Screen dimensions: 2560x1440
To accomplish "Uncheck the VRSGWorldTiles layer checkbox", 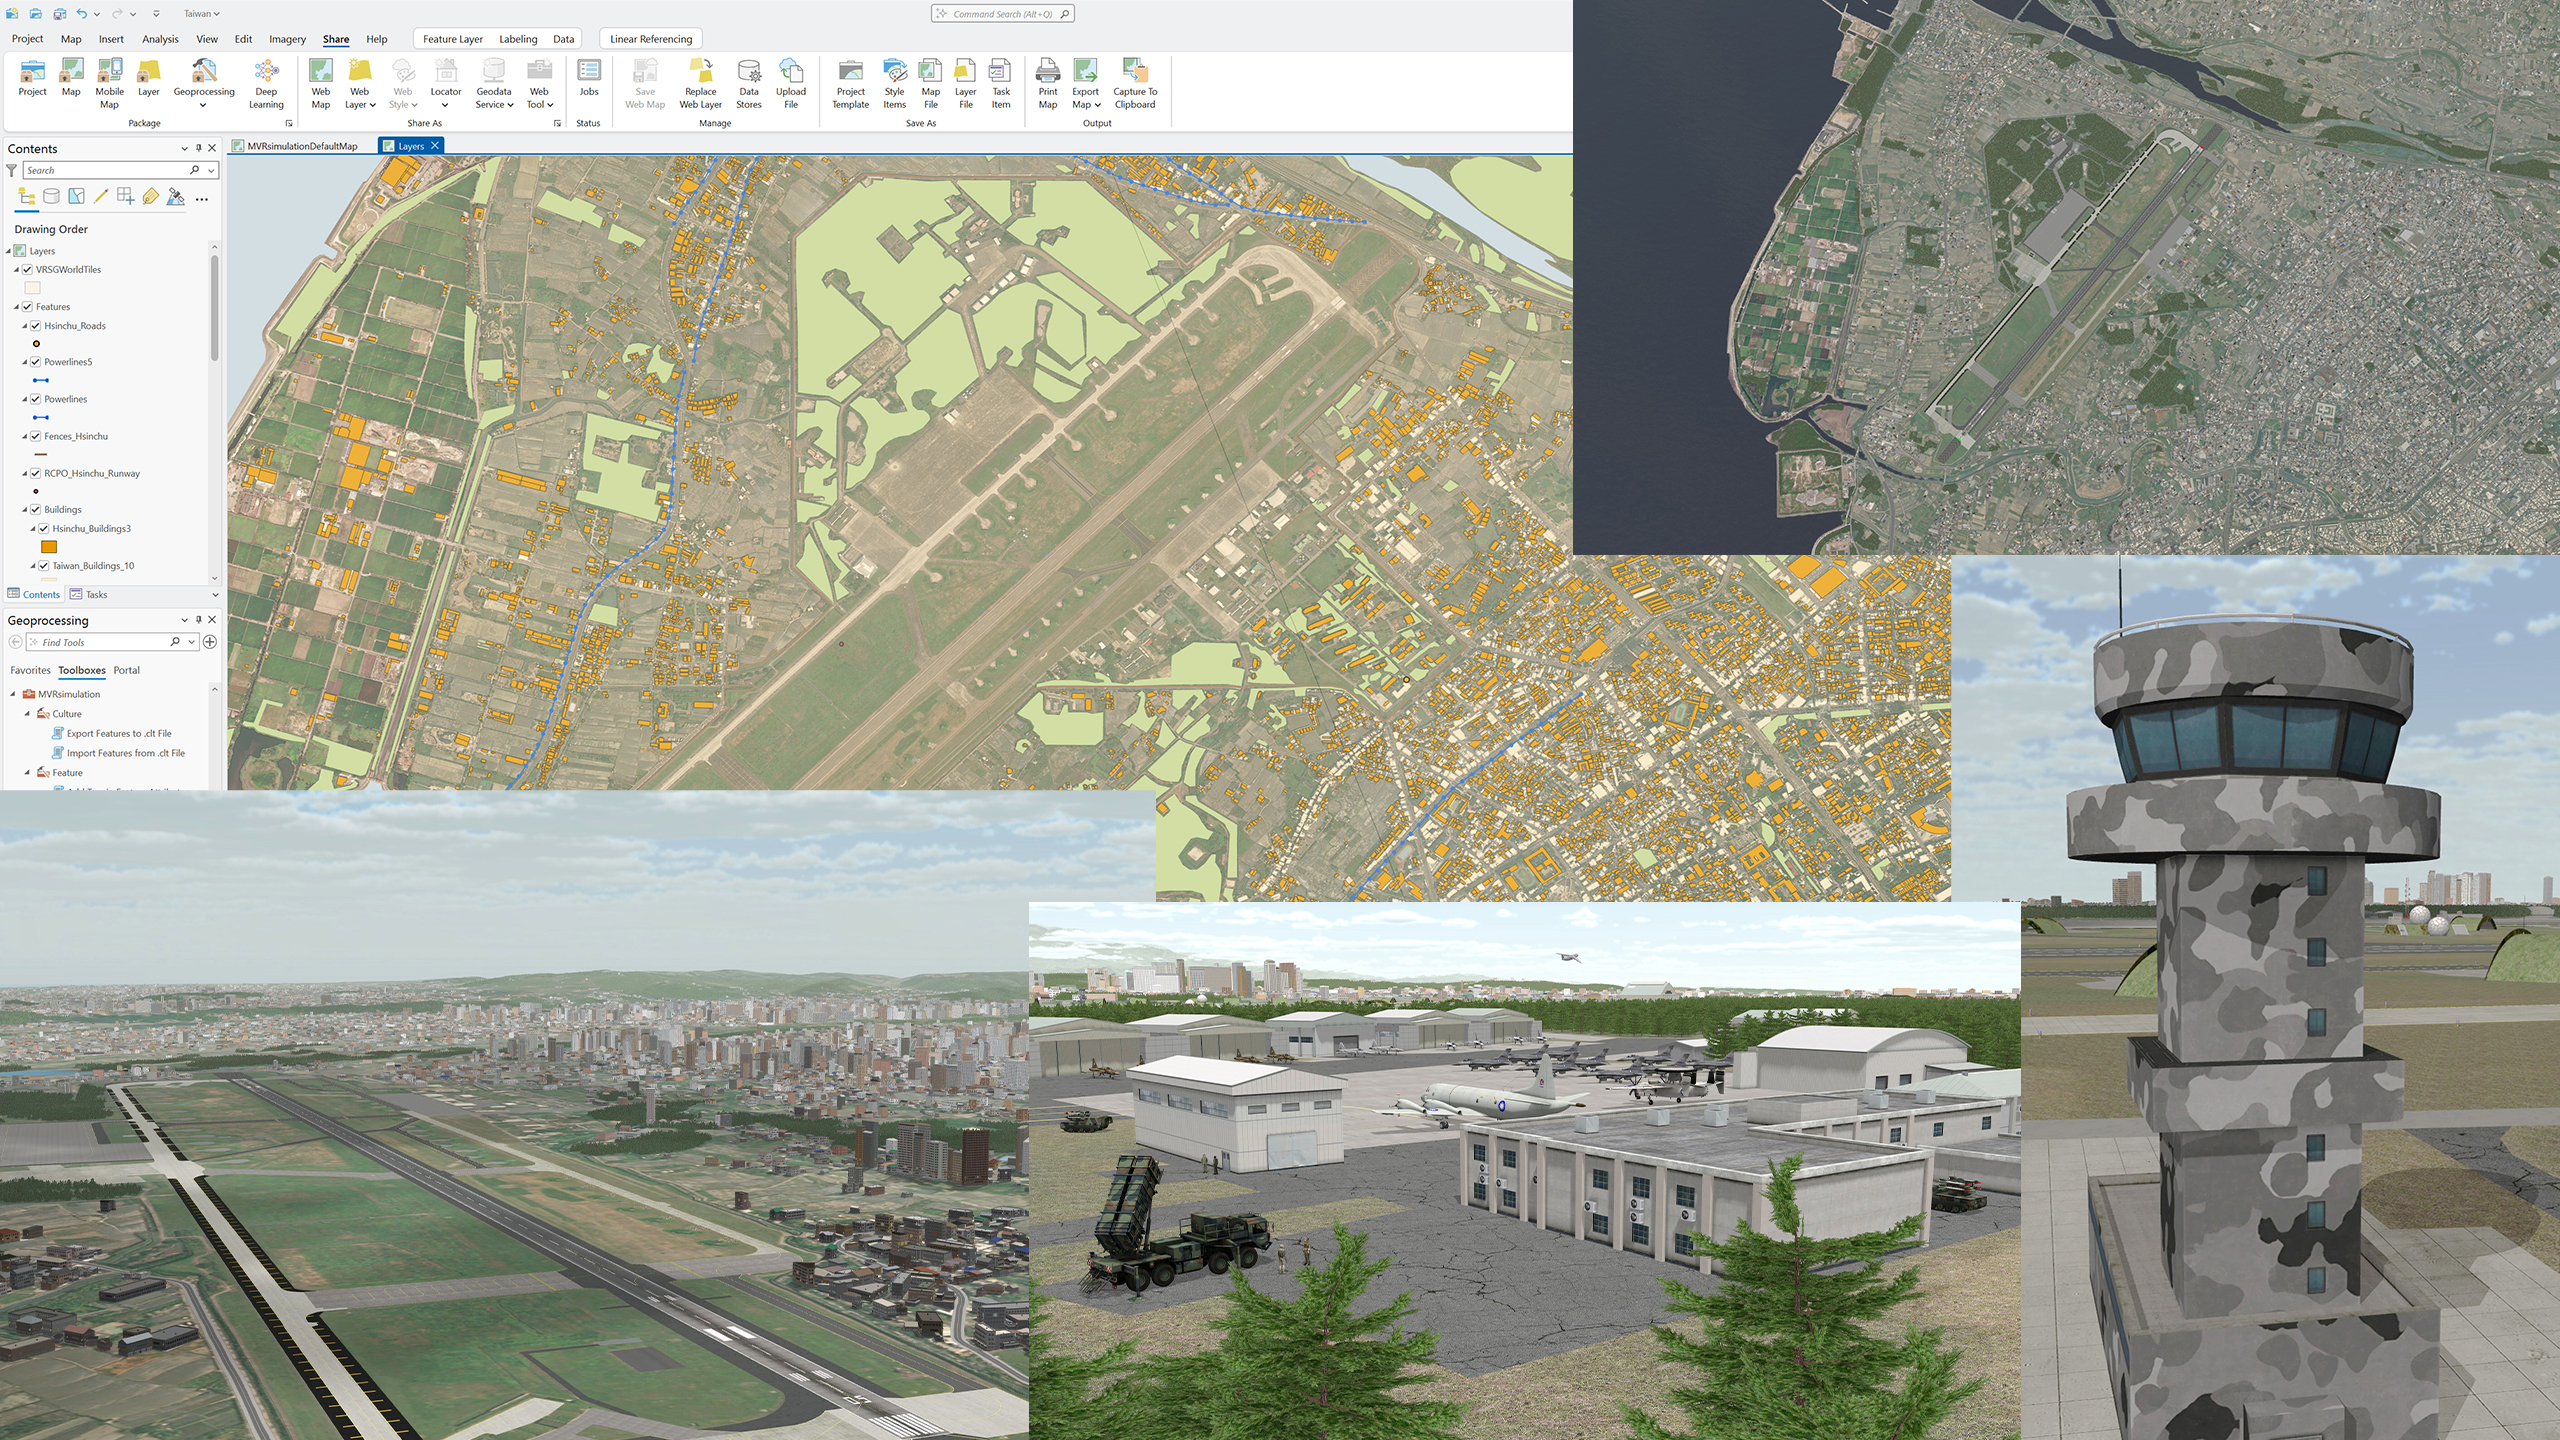I will click(28, 270).
